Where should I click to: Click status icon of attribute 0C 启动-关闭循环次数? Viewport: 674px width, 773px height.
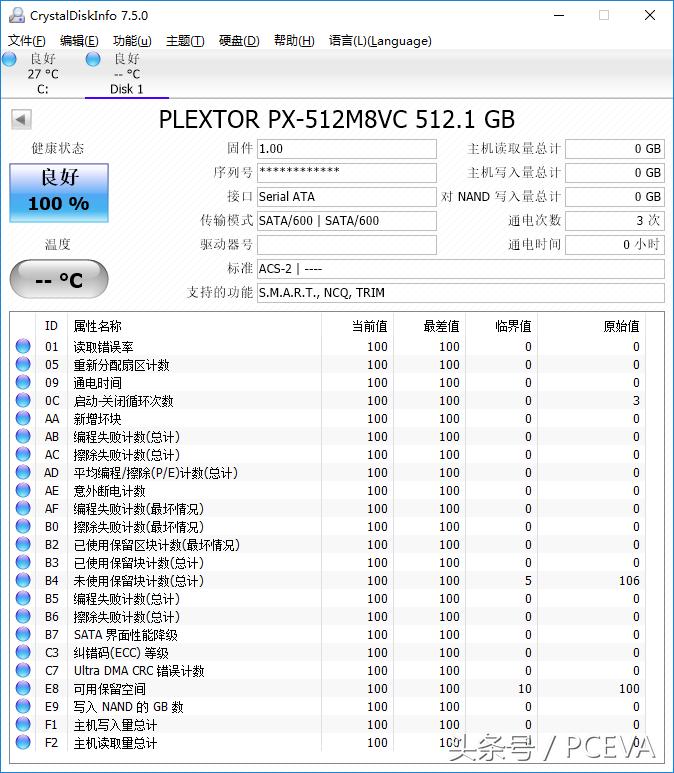pyautogui.click(x=23, y=400)
